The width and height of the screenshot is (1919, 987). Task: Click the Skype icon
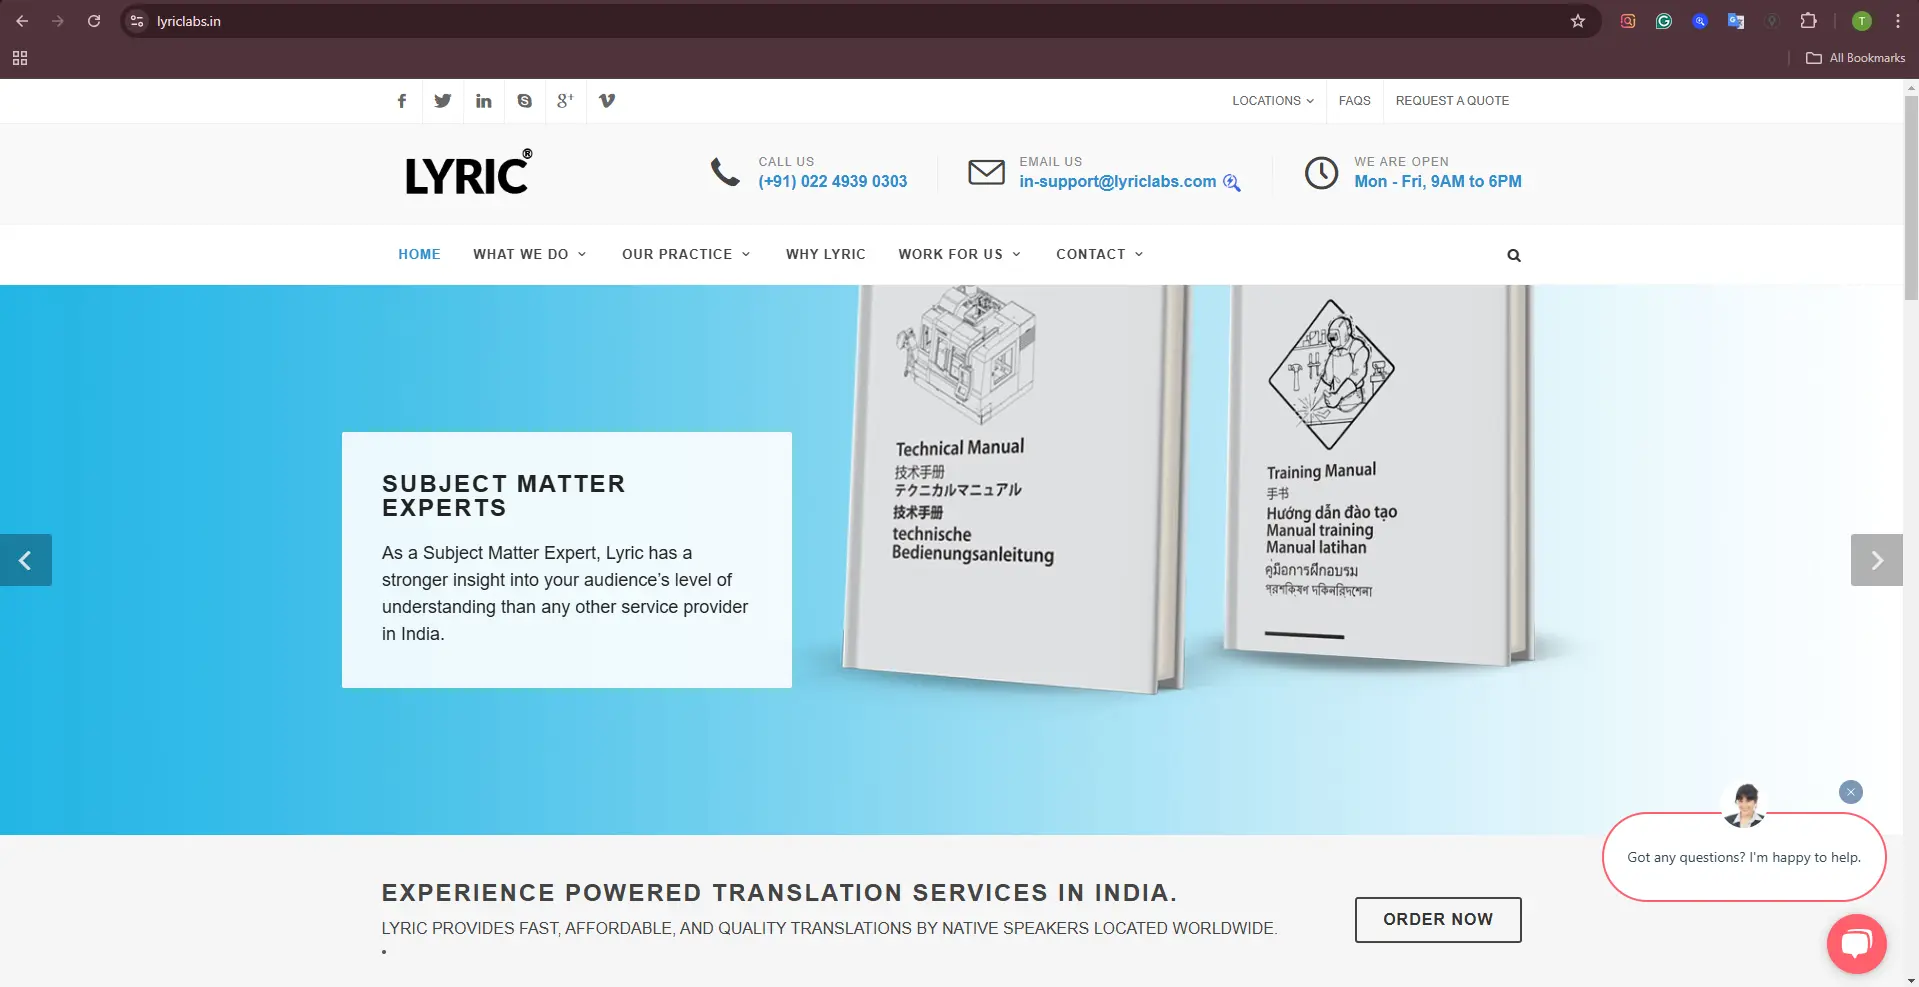525,101
